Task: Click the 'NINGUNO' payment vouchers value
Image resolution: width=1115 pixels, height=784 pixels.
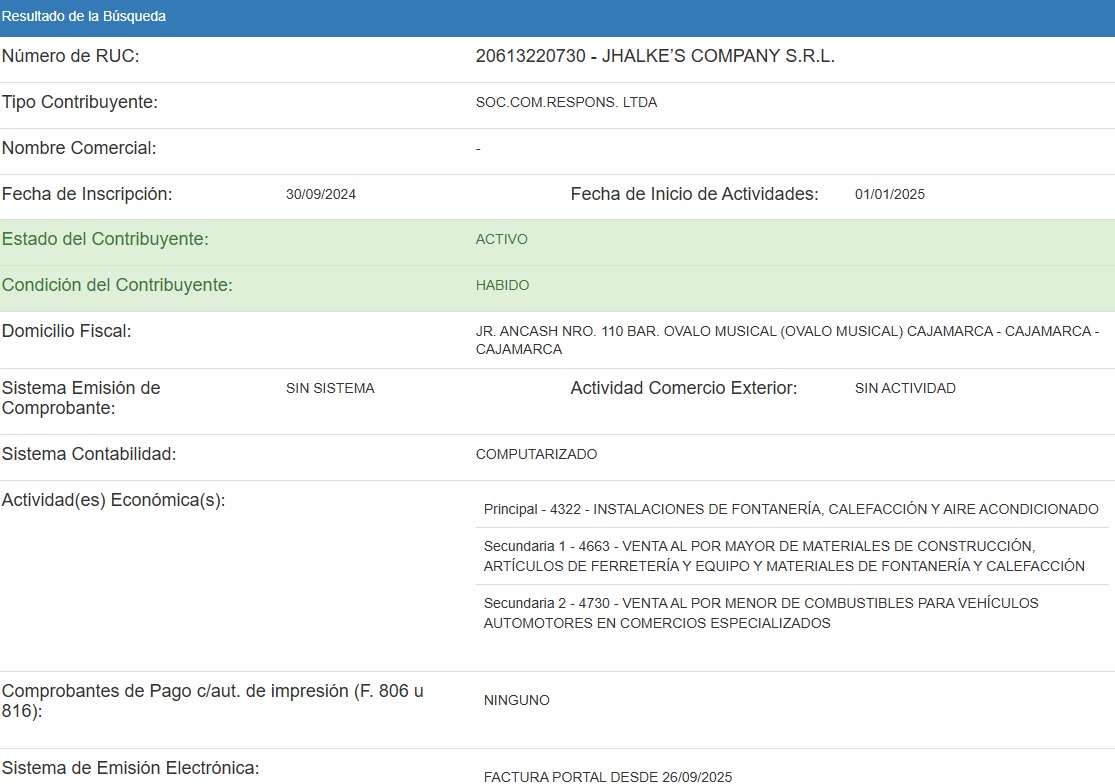Action: click(x=516, y=701)
